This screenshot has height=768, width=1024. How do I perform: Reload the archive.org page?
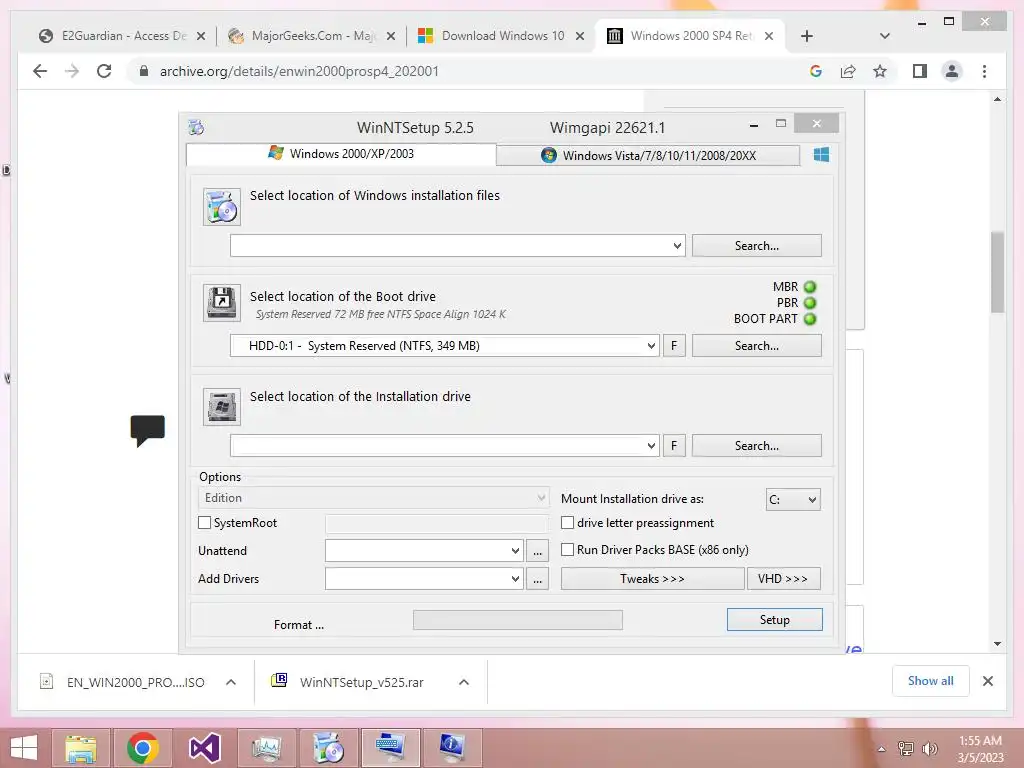point(104,71)
